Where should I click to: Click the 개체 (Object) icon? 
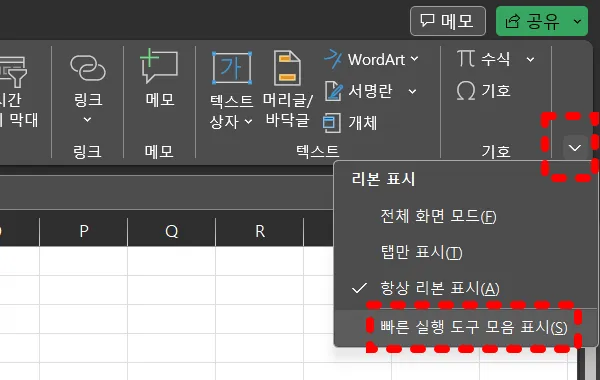point(332,123)
